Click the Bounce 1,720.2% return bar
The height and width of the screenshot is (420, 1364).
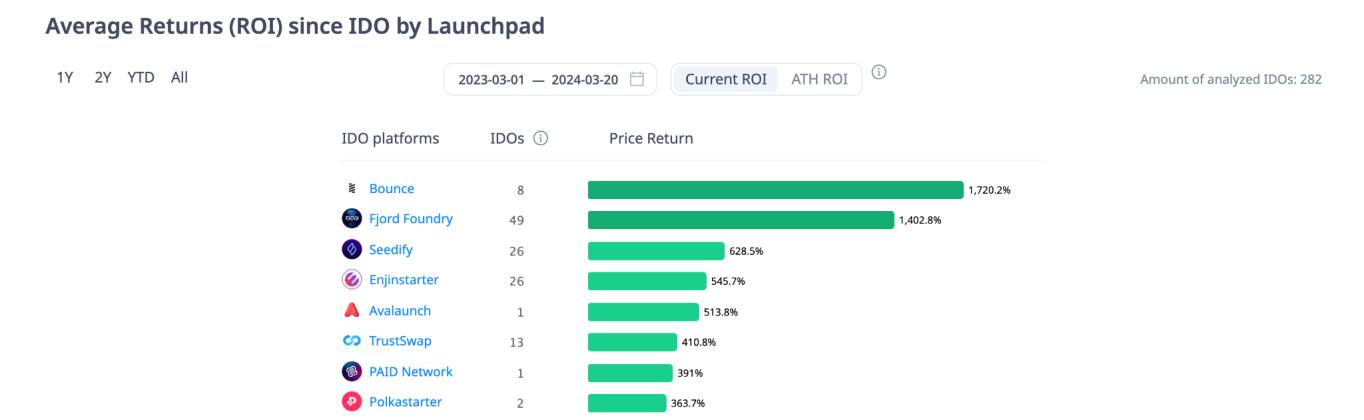[775, 190]
